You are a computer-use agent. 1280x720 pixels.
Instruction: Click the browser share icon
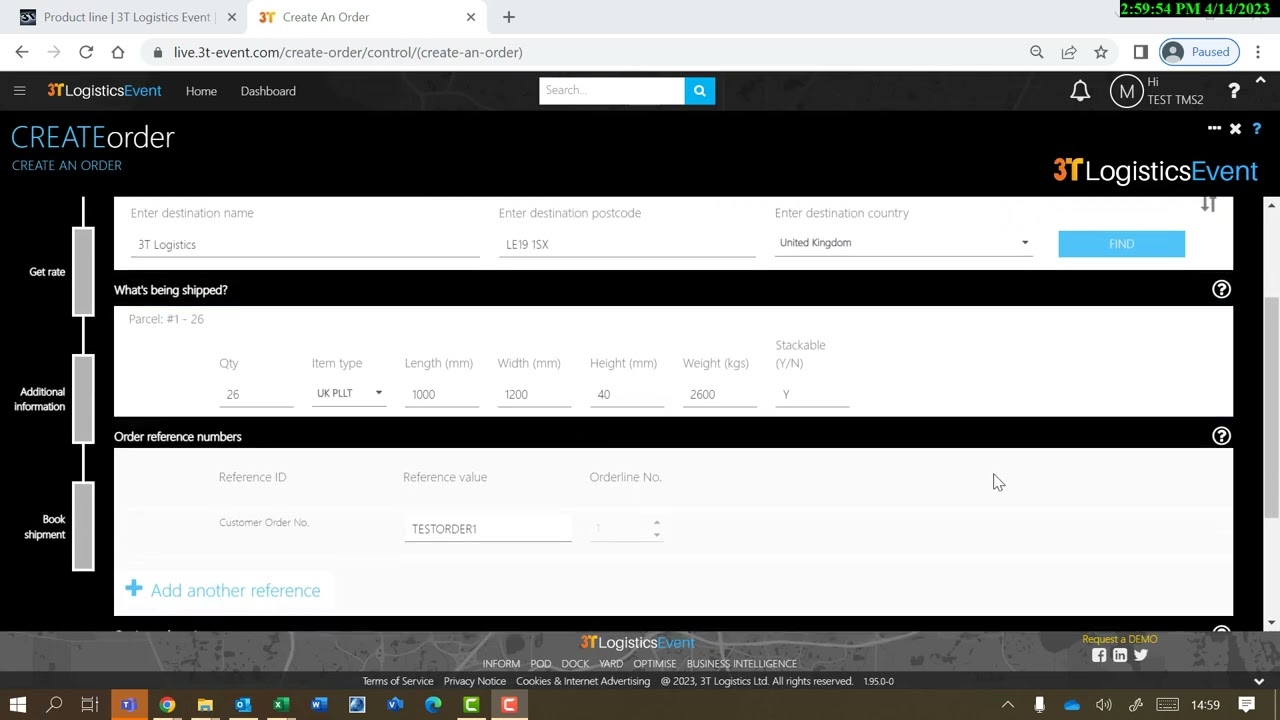pyautogui.click(x=1069, y=52)
